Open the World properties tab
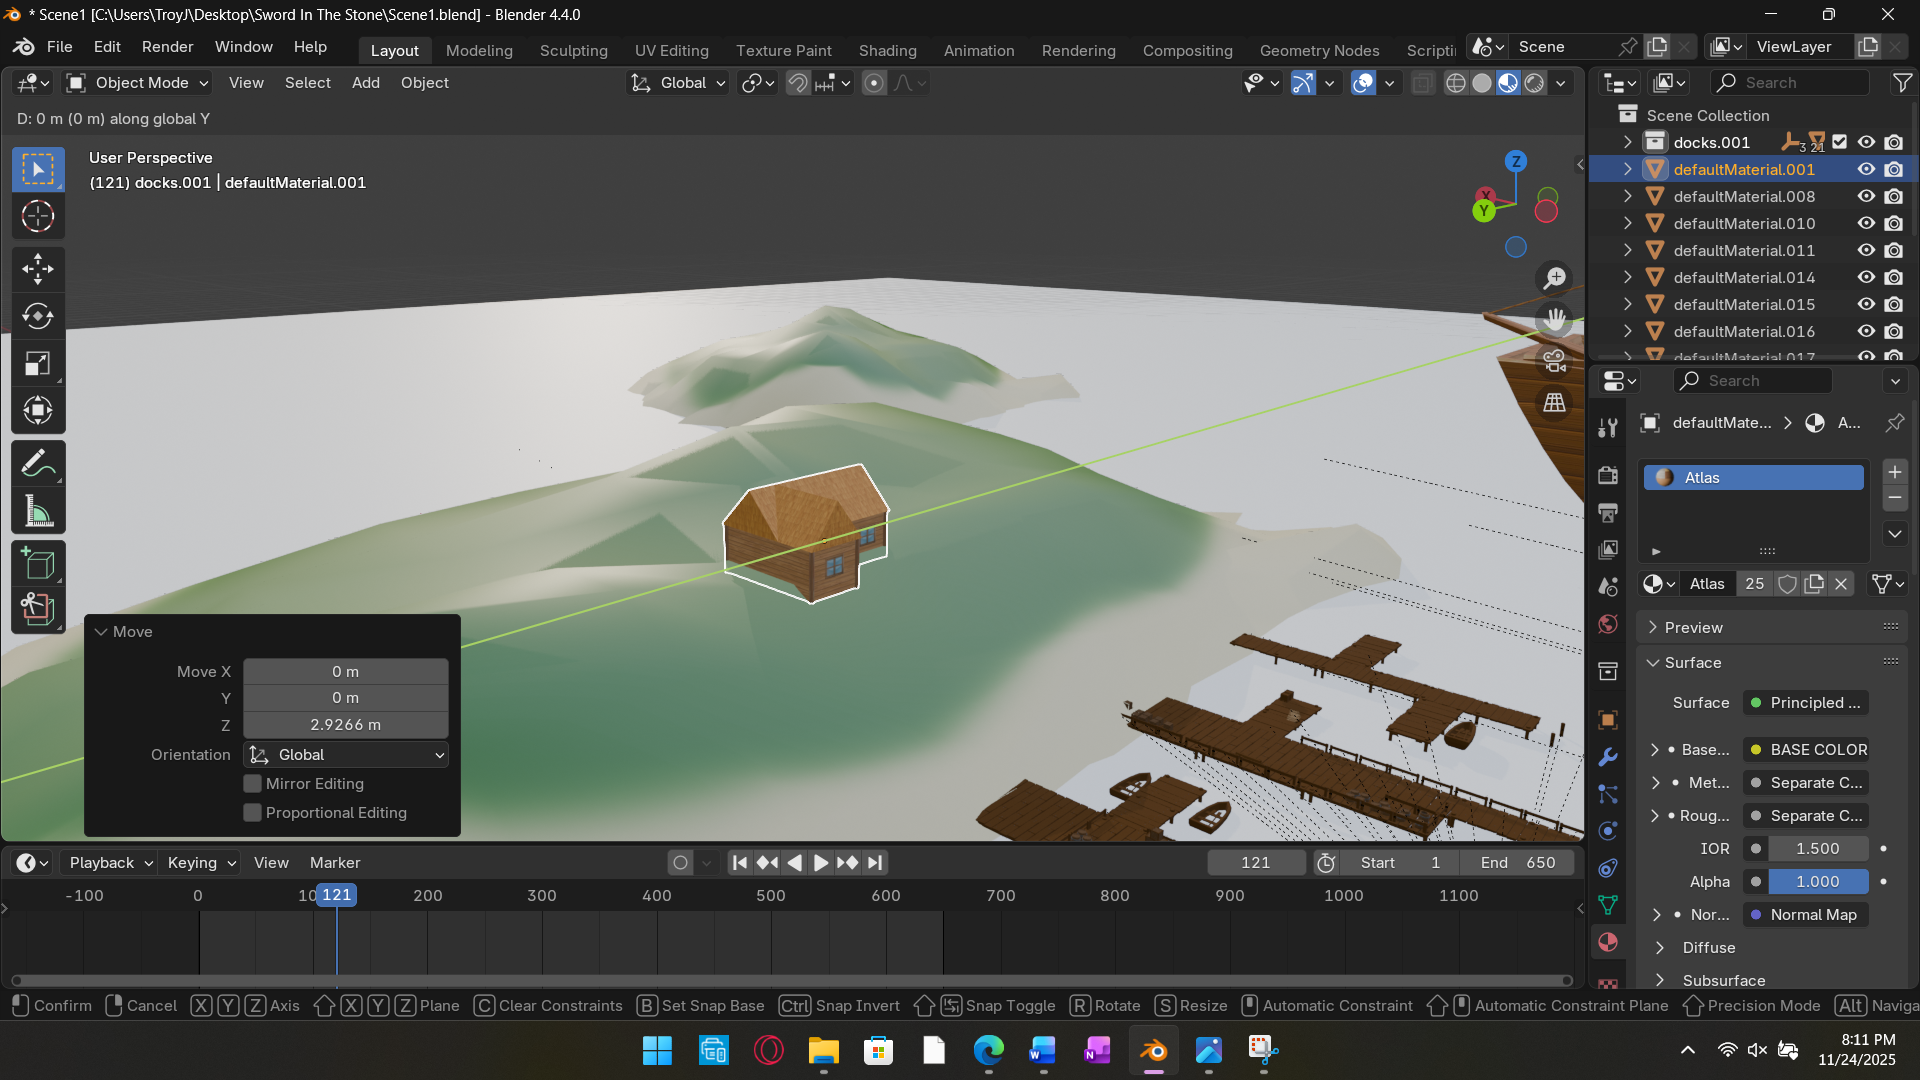 [1608, 624]
